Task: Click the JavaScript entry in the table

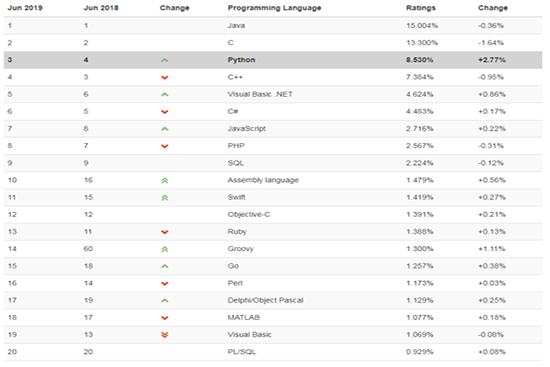Action: [247, 129]
